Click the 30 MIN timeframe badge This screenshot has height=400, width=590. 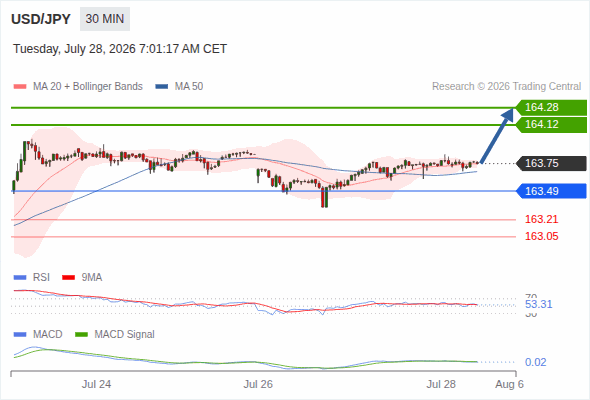click(105, 19)
